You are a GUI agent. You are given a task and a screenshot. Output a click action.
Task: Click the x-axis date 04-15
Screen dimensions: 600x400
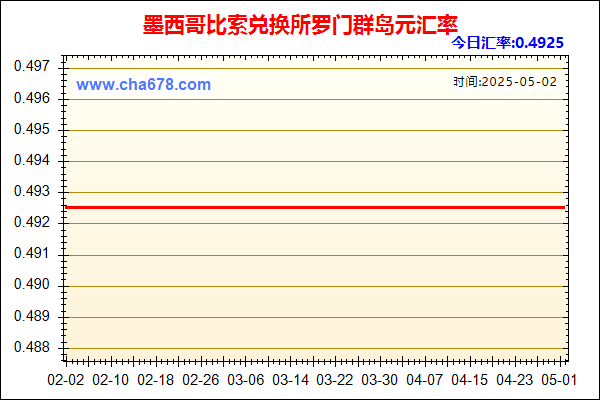tap(470, 380)
